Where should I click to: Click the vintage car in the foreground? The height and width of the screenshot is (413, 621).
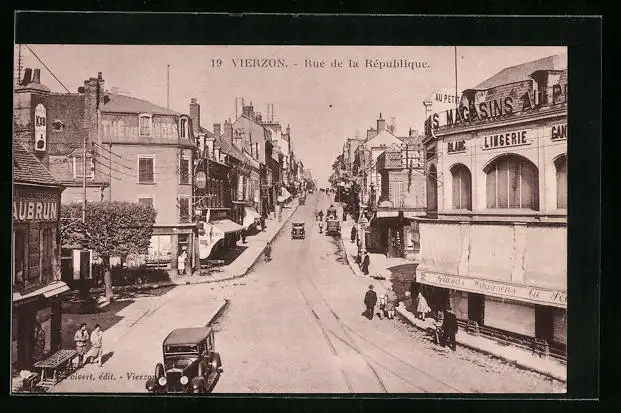coord(187,360)
